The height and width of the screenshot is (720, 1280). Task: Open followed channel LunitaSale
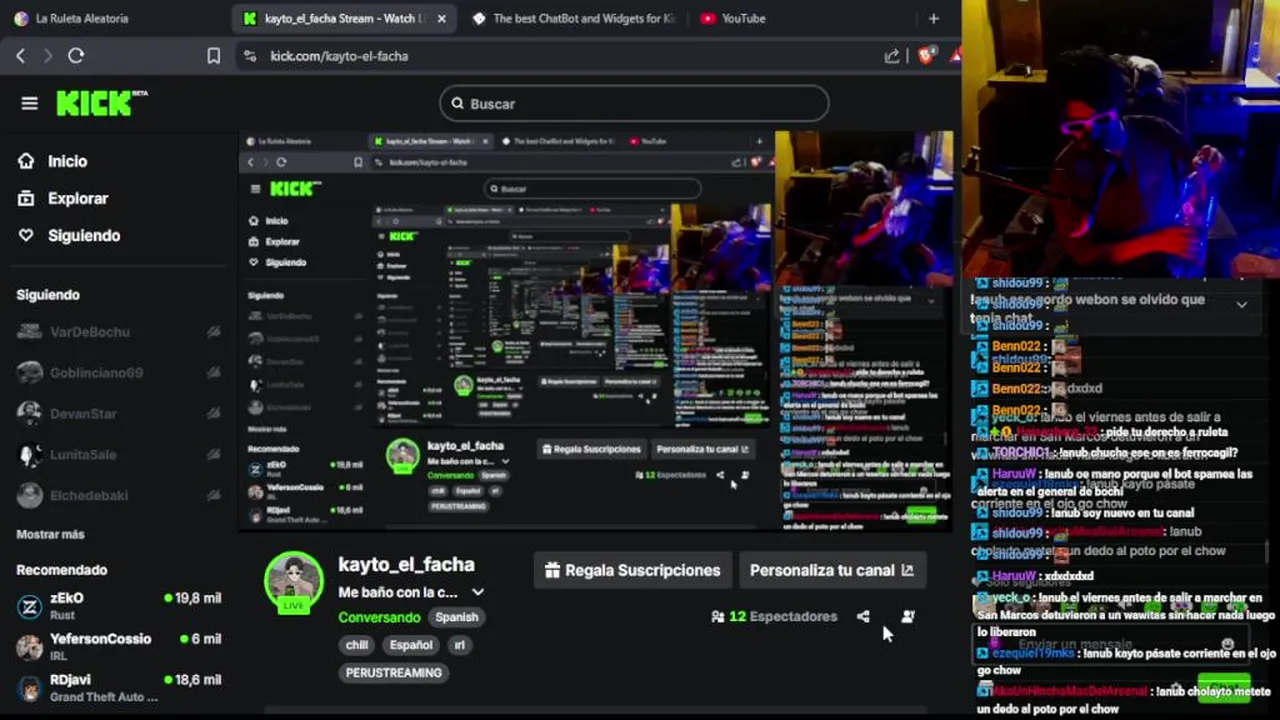coord(83,454)
